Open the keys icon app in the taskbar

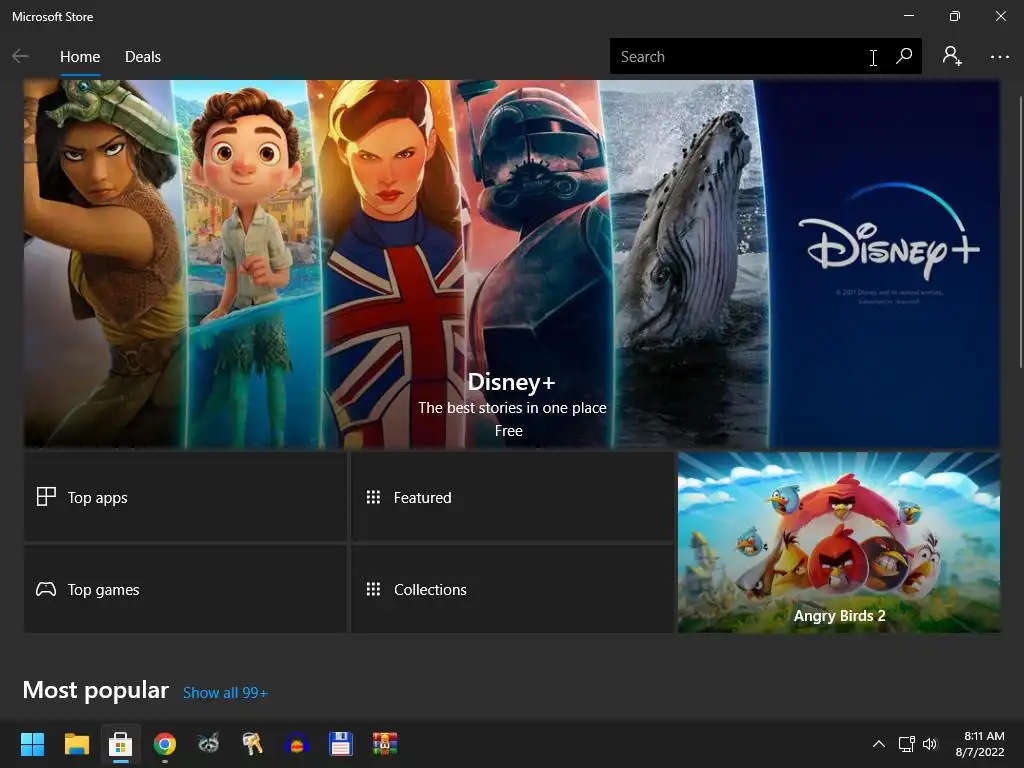pos(252,744)
